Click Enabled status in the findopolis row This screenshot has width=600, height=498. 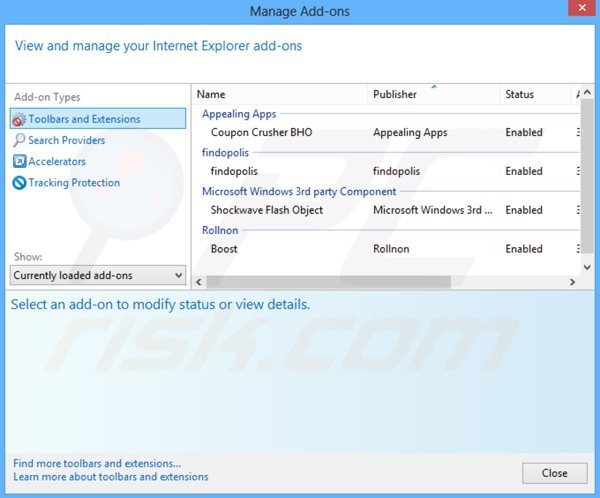pos(524,171)
